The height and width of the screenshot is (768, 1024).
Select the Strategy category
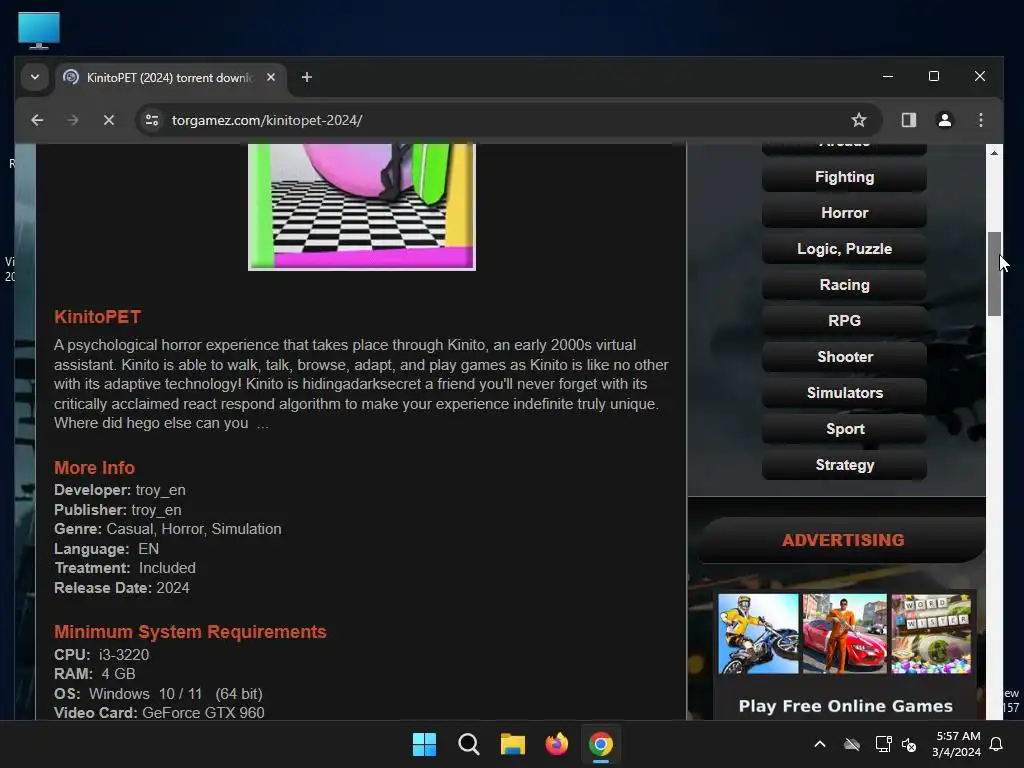point(844,465)
